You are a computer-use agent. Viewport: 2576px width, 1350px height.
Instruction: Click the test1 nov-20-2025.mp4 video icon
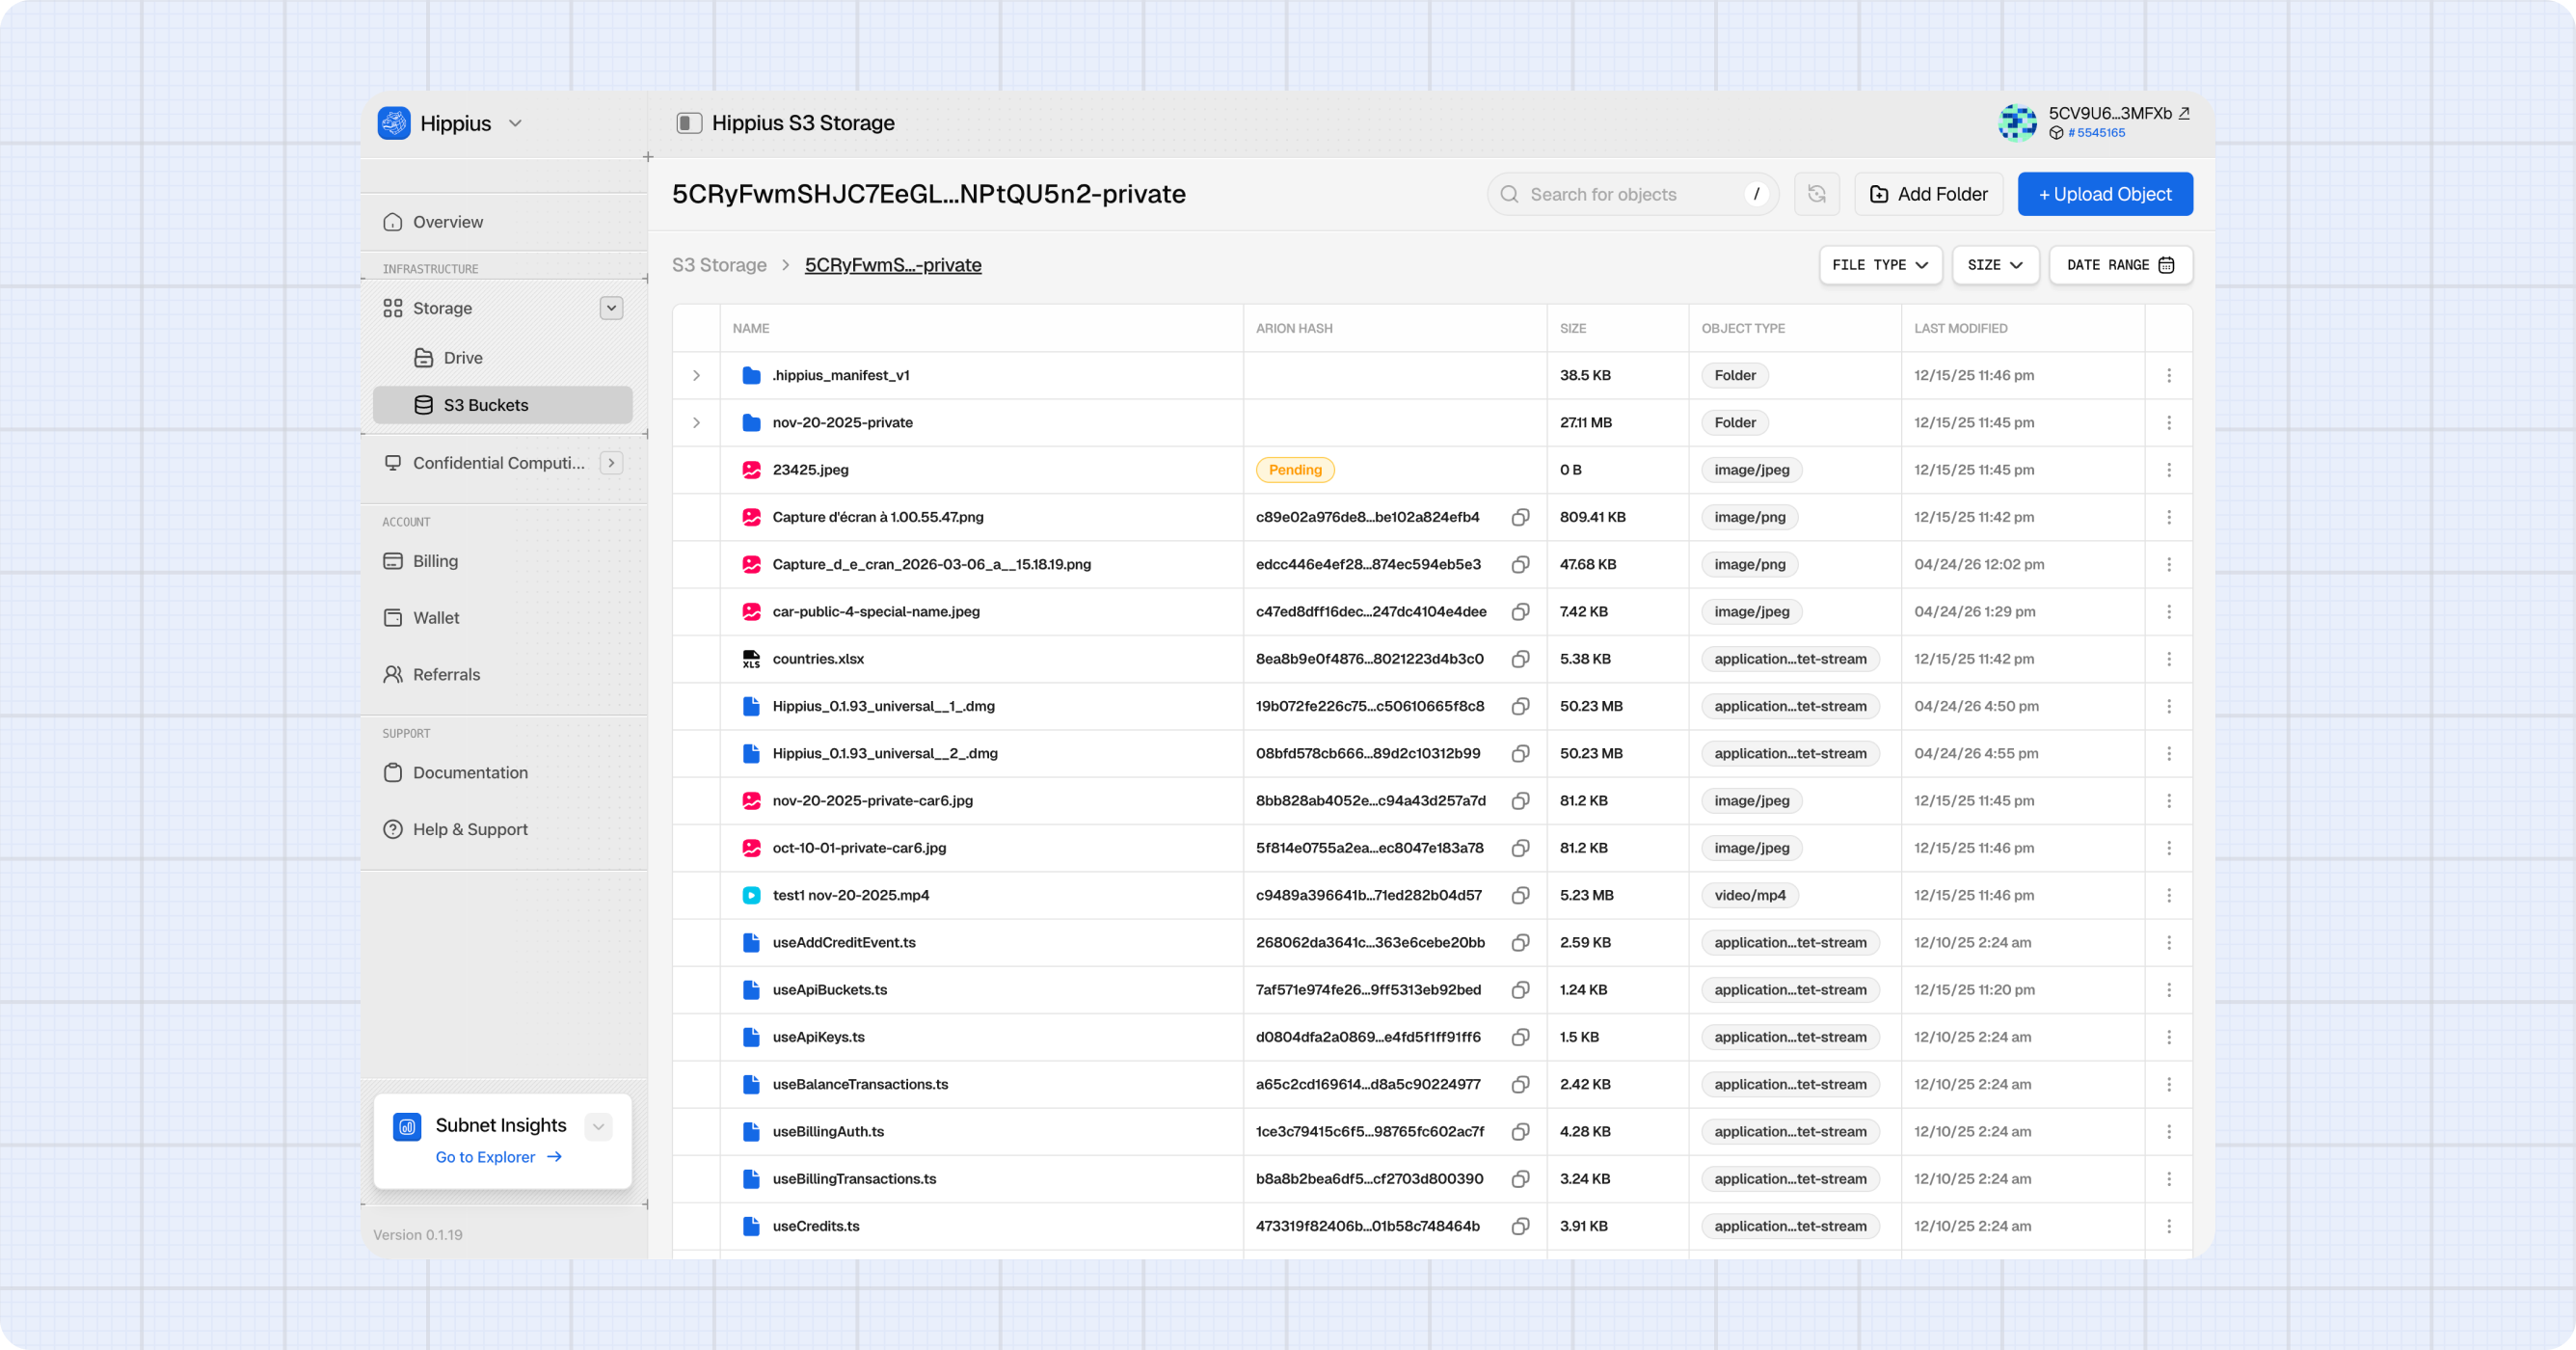(x=751, y=895)
